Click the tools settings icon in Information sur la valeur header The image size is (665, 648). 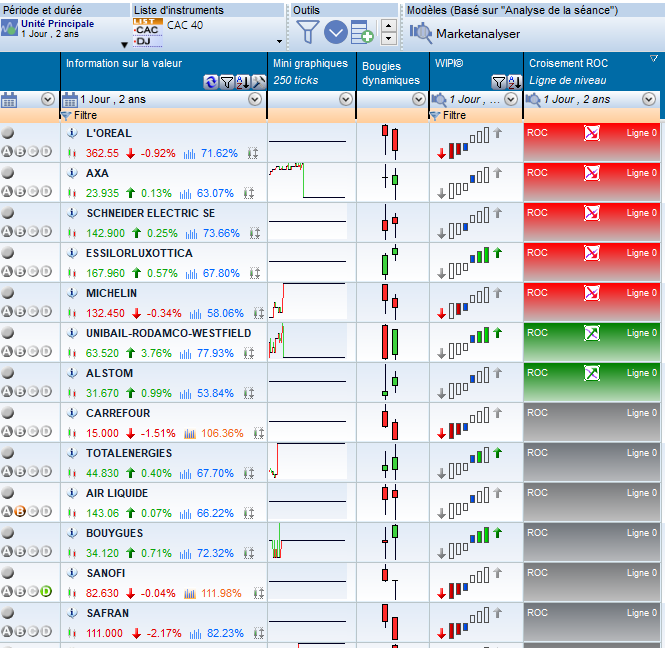point(258,82)
